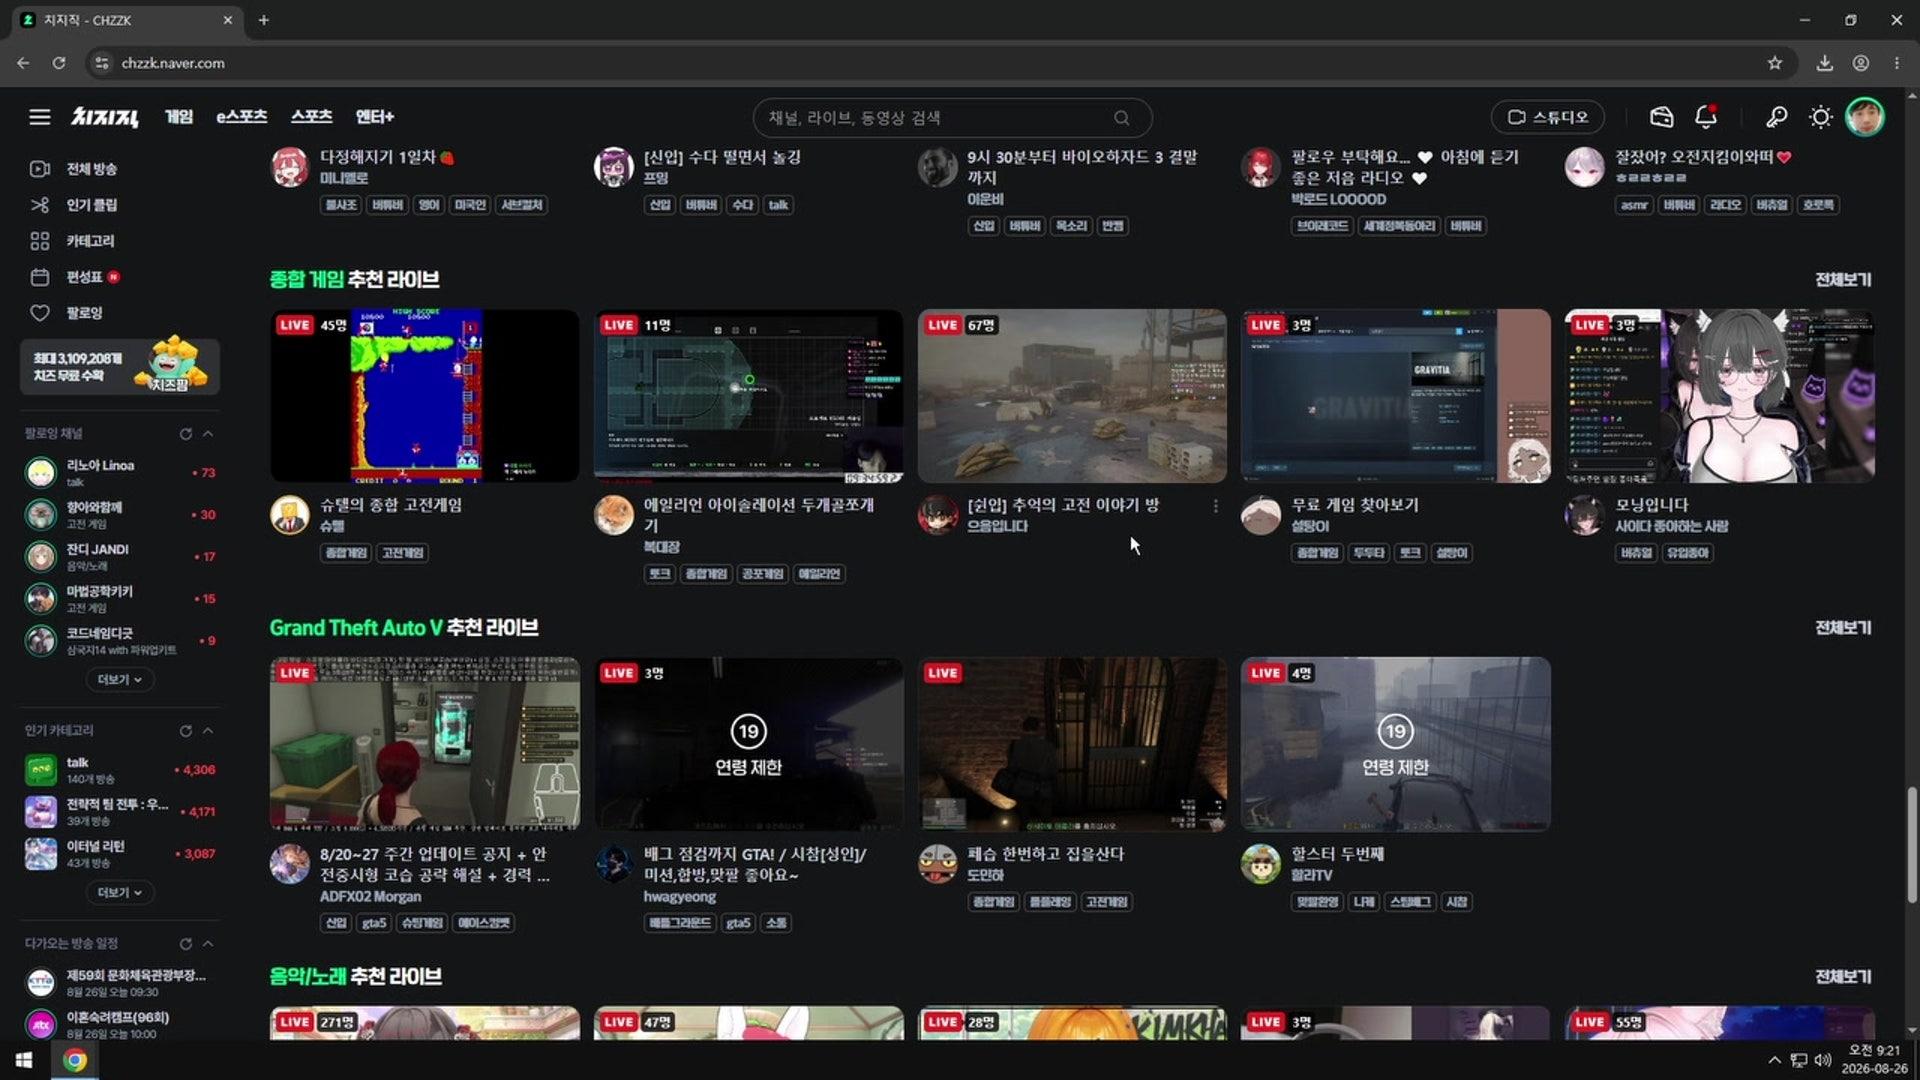Click the 고전게임 tag under 슈텔
Screen dimensions: 1920x1080
point(402,553)
